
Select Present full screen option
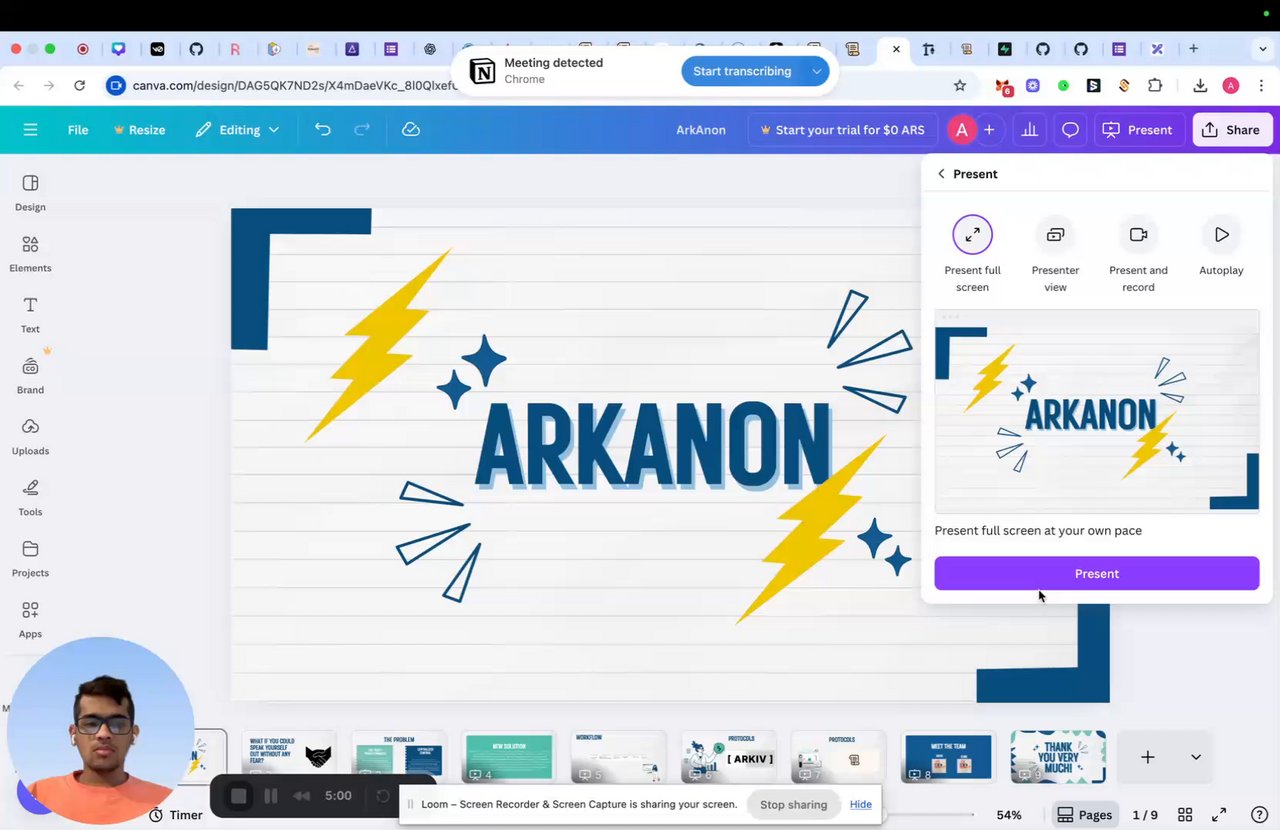(x=972, y=255)
